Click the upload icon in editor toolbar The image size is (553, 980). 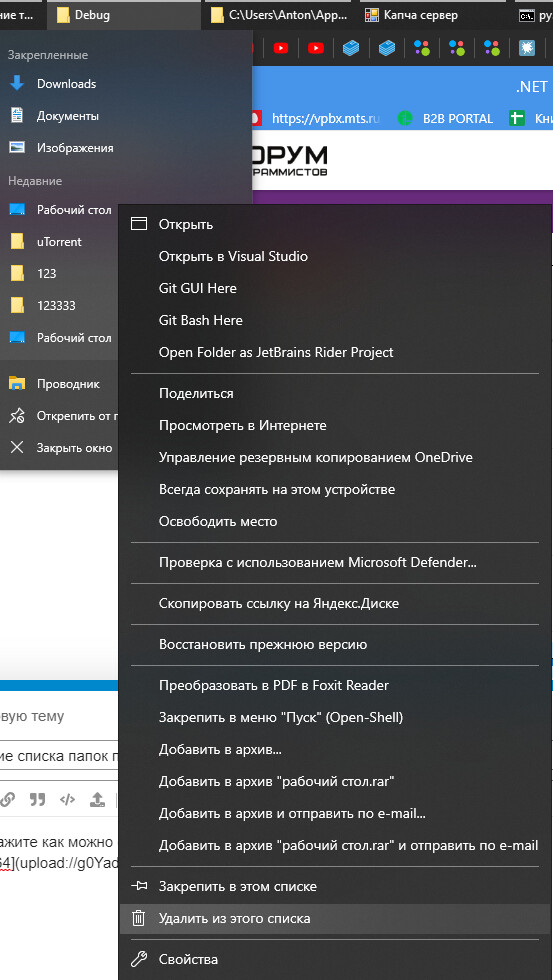pos(97,799)
